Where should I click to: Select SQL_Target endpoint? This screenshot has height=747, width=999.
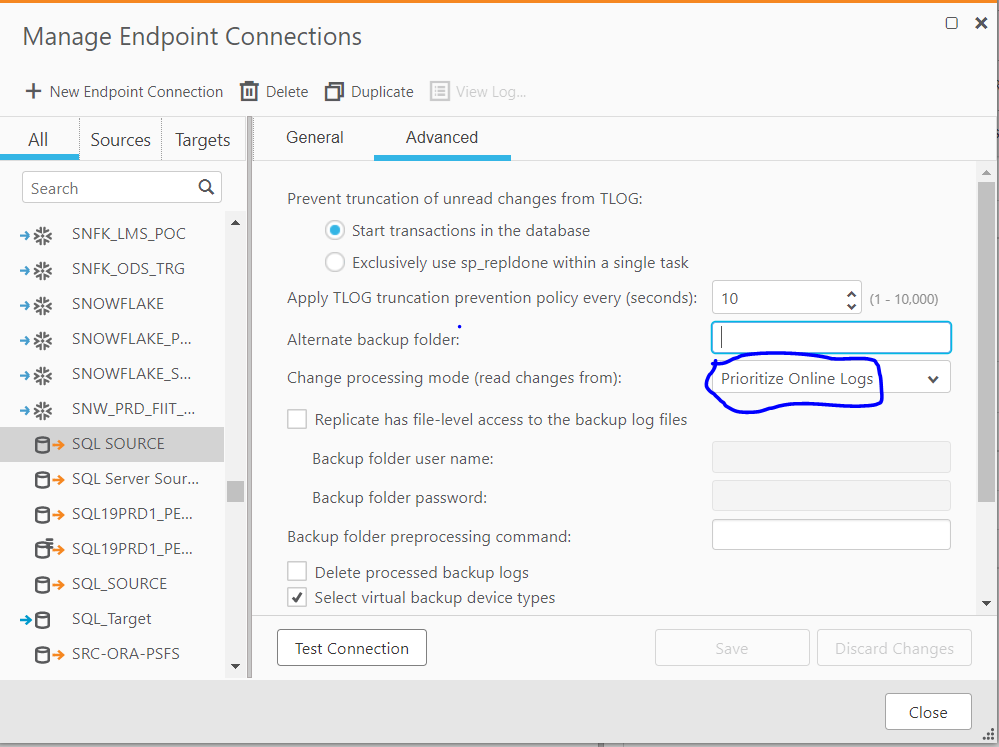click(x=112, y=619)
